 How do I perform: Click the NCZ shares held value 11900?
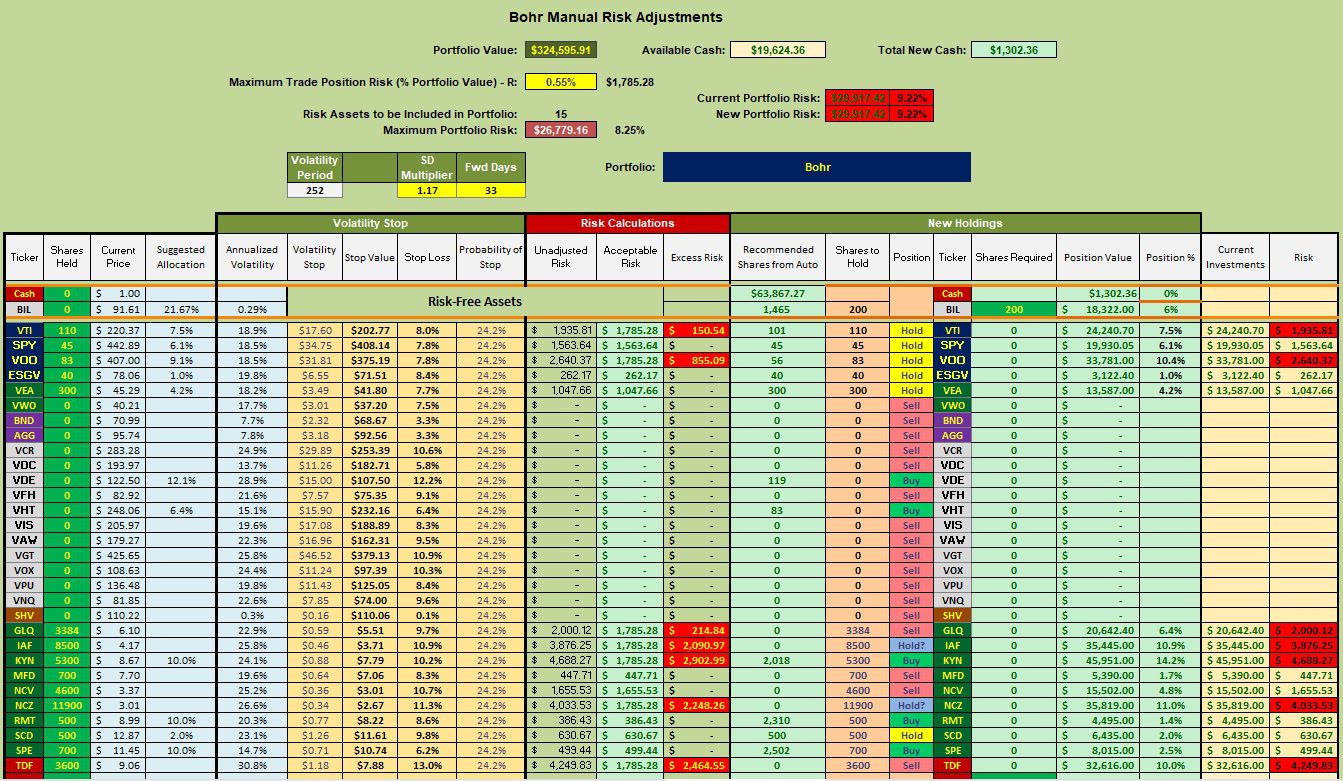coord(67,705)
